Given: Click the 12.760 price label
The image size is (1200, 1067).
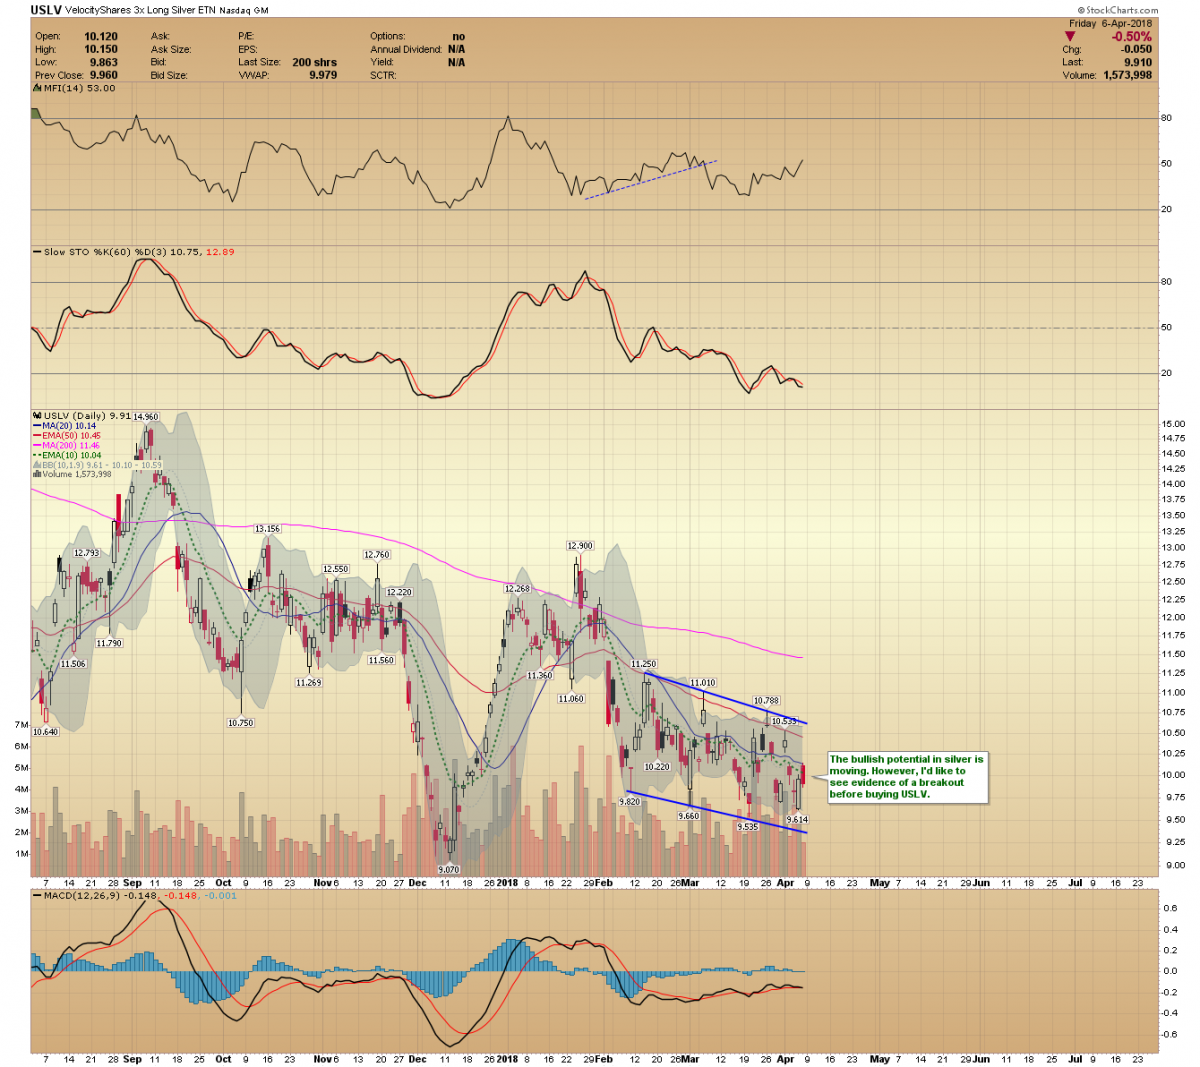Looking at the screenshot, I should click(377, 555).
